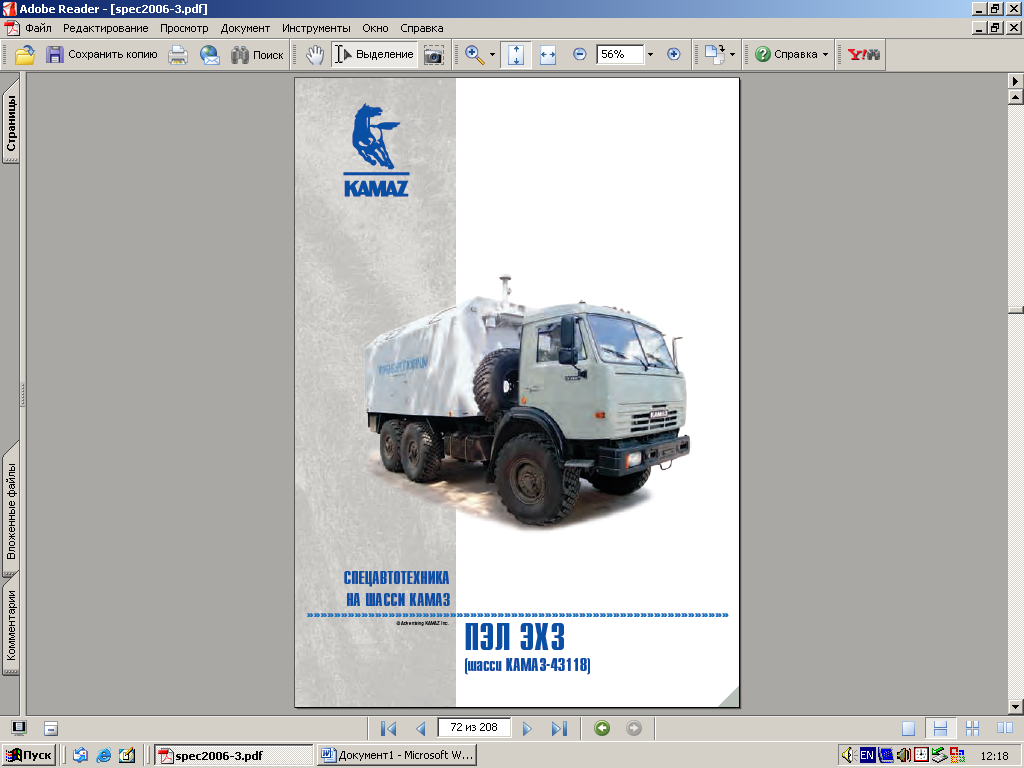Click the Yahoo search toolbar icon
Screen dimensions: 1024x768
[x=863, y=55]
